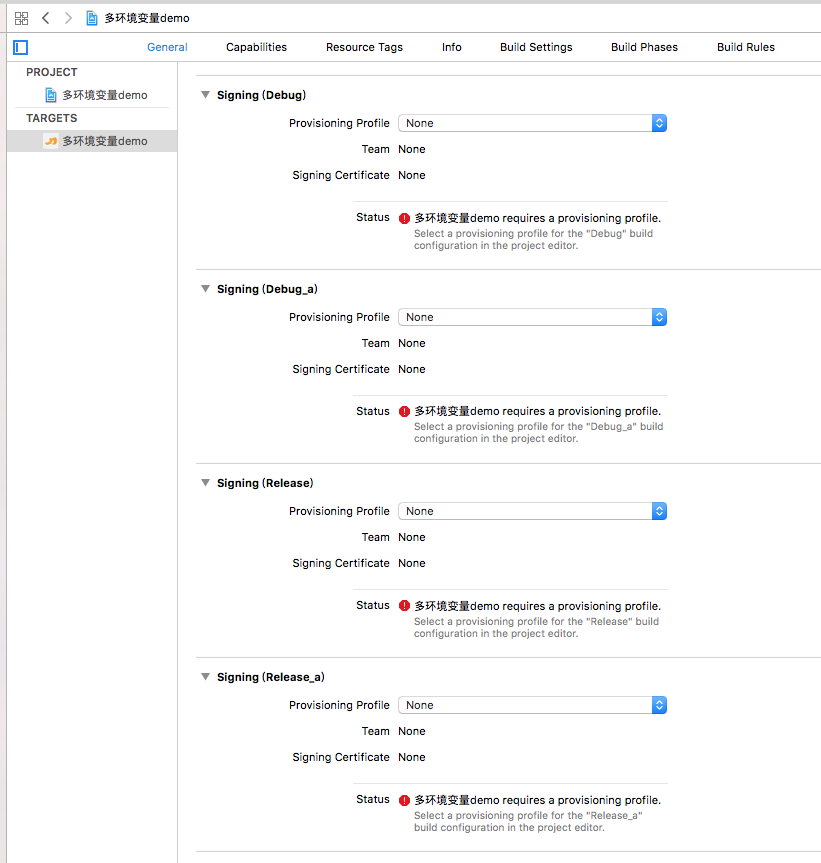Viewport: 821px width, 863px height.
Task: Toggle the targets list sidebar icon
Action: pos(20,47)
